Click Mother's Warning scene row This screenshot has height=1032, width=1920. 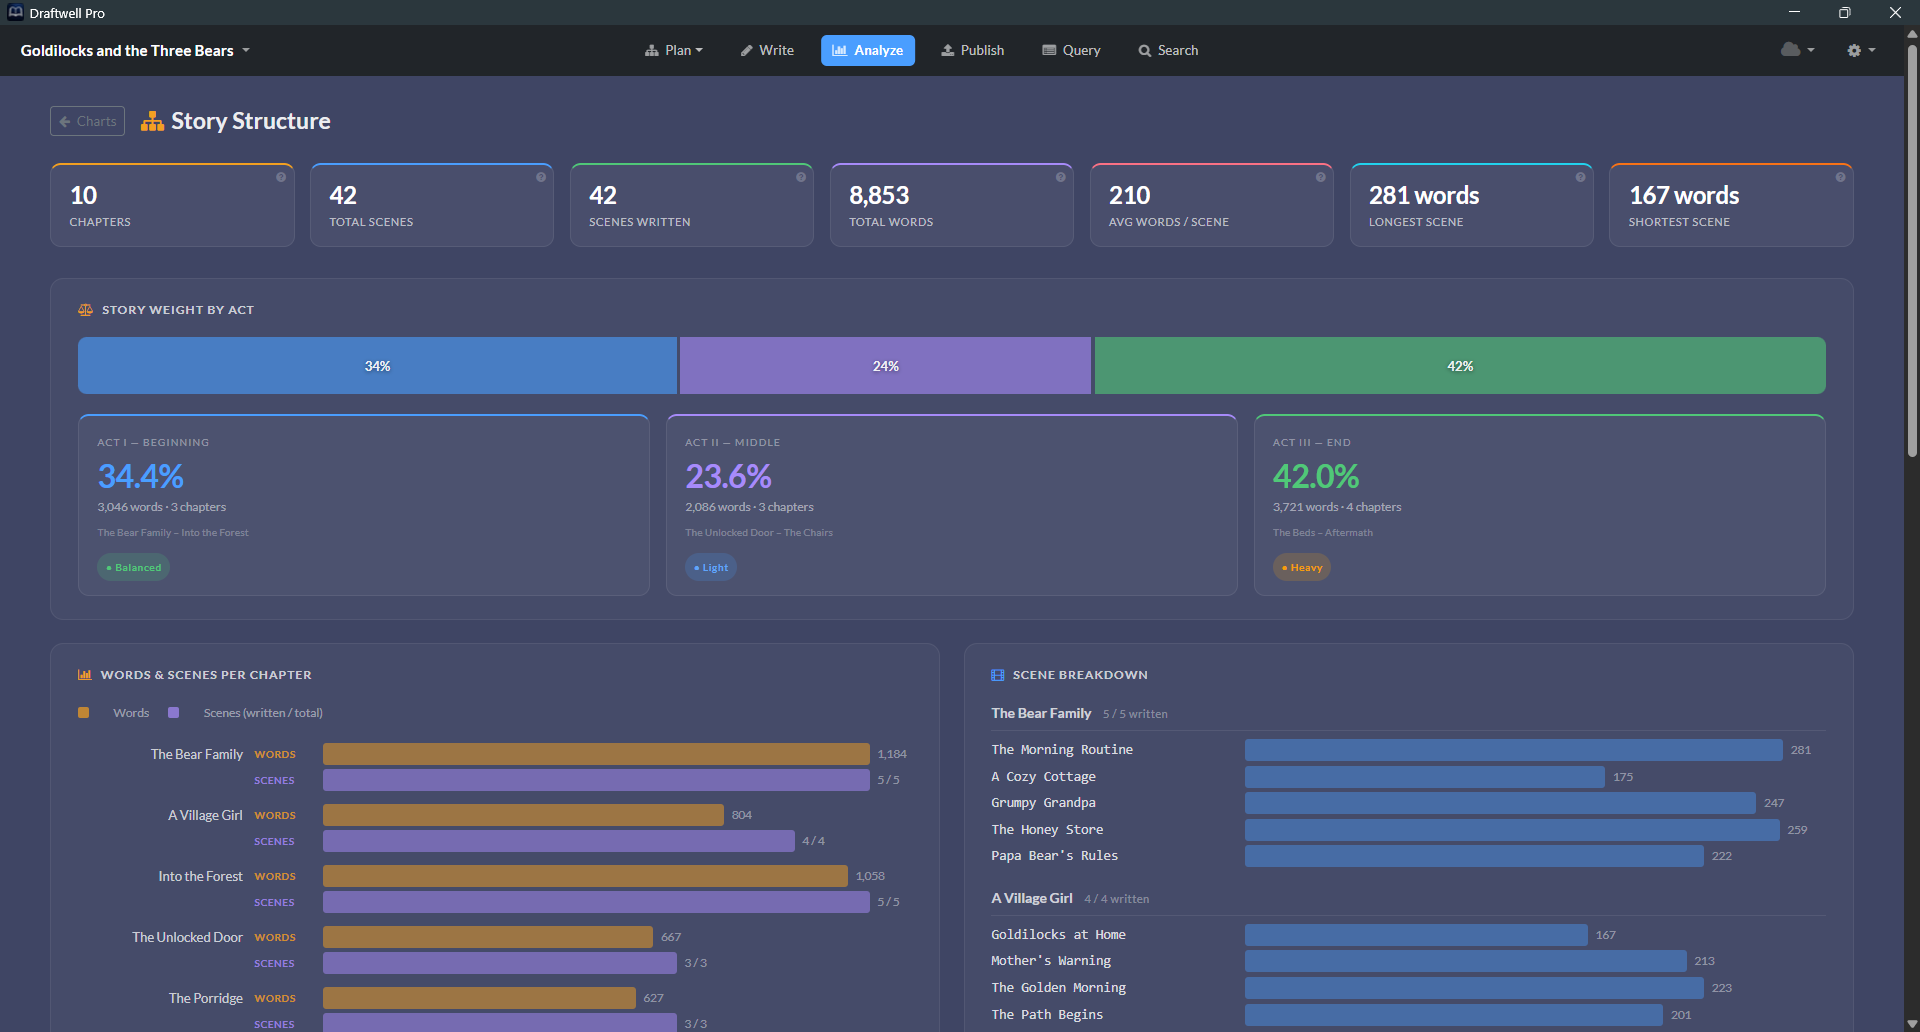tap(1408, 961)
